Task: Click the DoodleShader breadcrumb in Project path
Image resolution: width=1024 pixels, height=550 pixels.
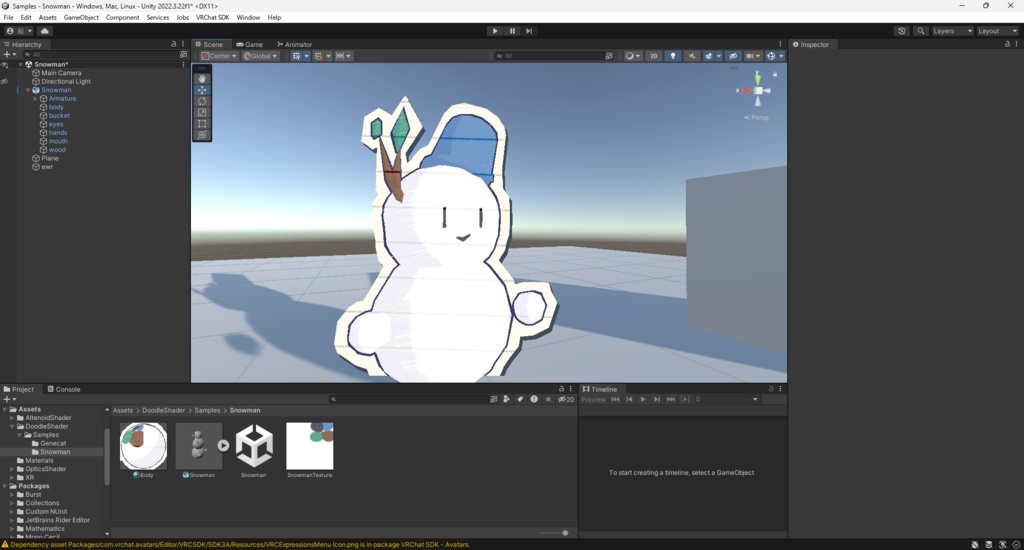Action: click(x=163, y=410)
